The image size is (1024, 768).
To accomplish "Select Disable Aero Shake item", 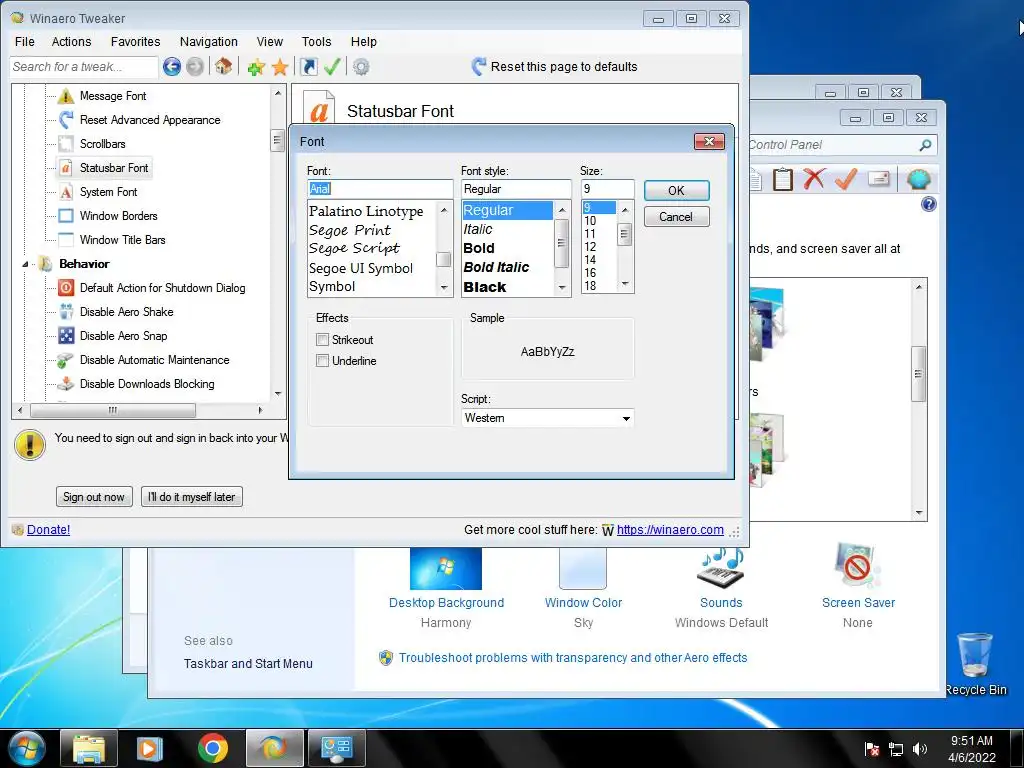I will tap(126, 312).
